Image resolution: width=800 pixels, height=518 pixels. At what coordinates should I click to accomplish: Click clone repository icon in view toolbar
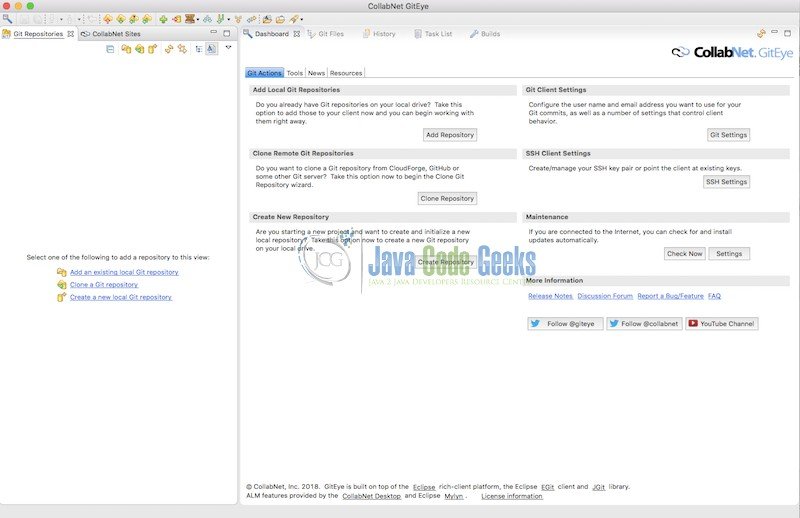pos(139,49)
